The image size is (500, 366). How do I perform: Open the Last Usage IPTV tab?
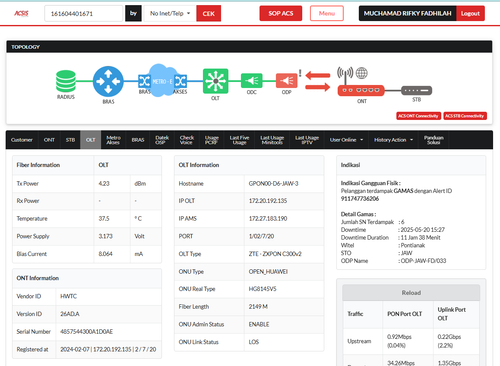click(x=307, y=140)
